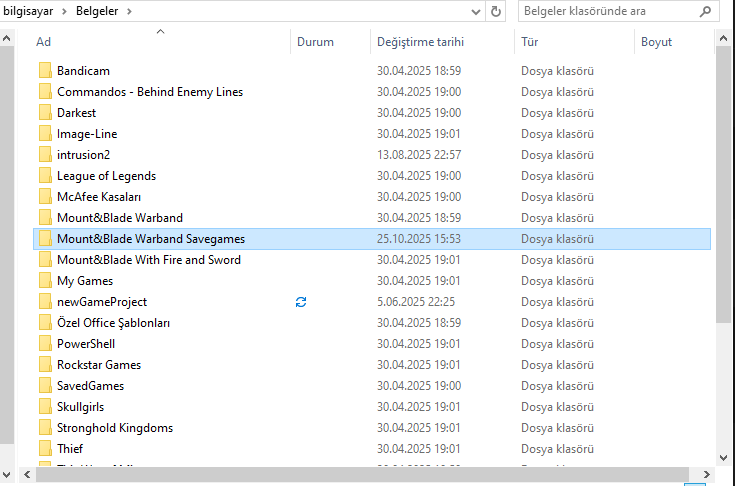Refresh the Belgeler folder view
The width and height of the screenshot is (735, 486).
point(495,11)
